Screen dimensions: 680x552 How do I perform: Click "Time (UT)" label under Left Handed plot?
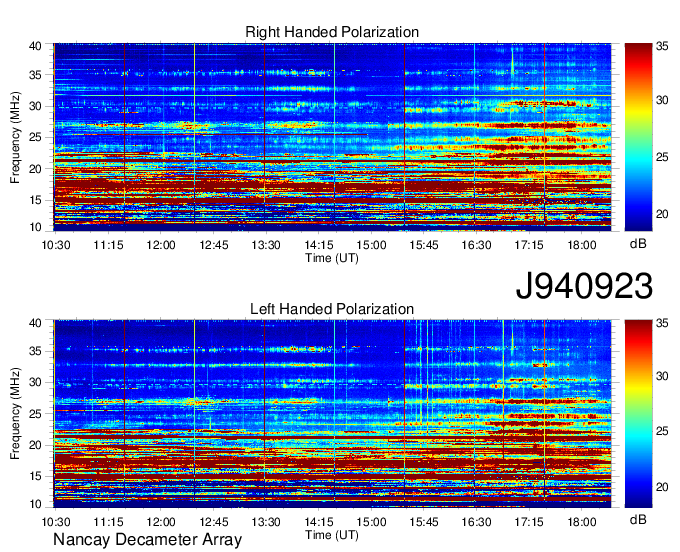[332, 535]
